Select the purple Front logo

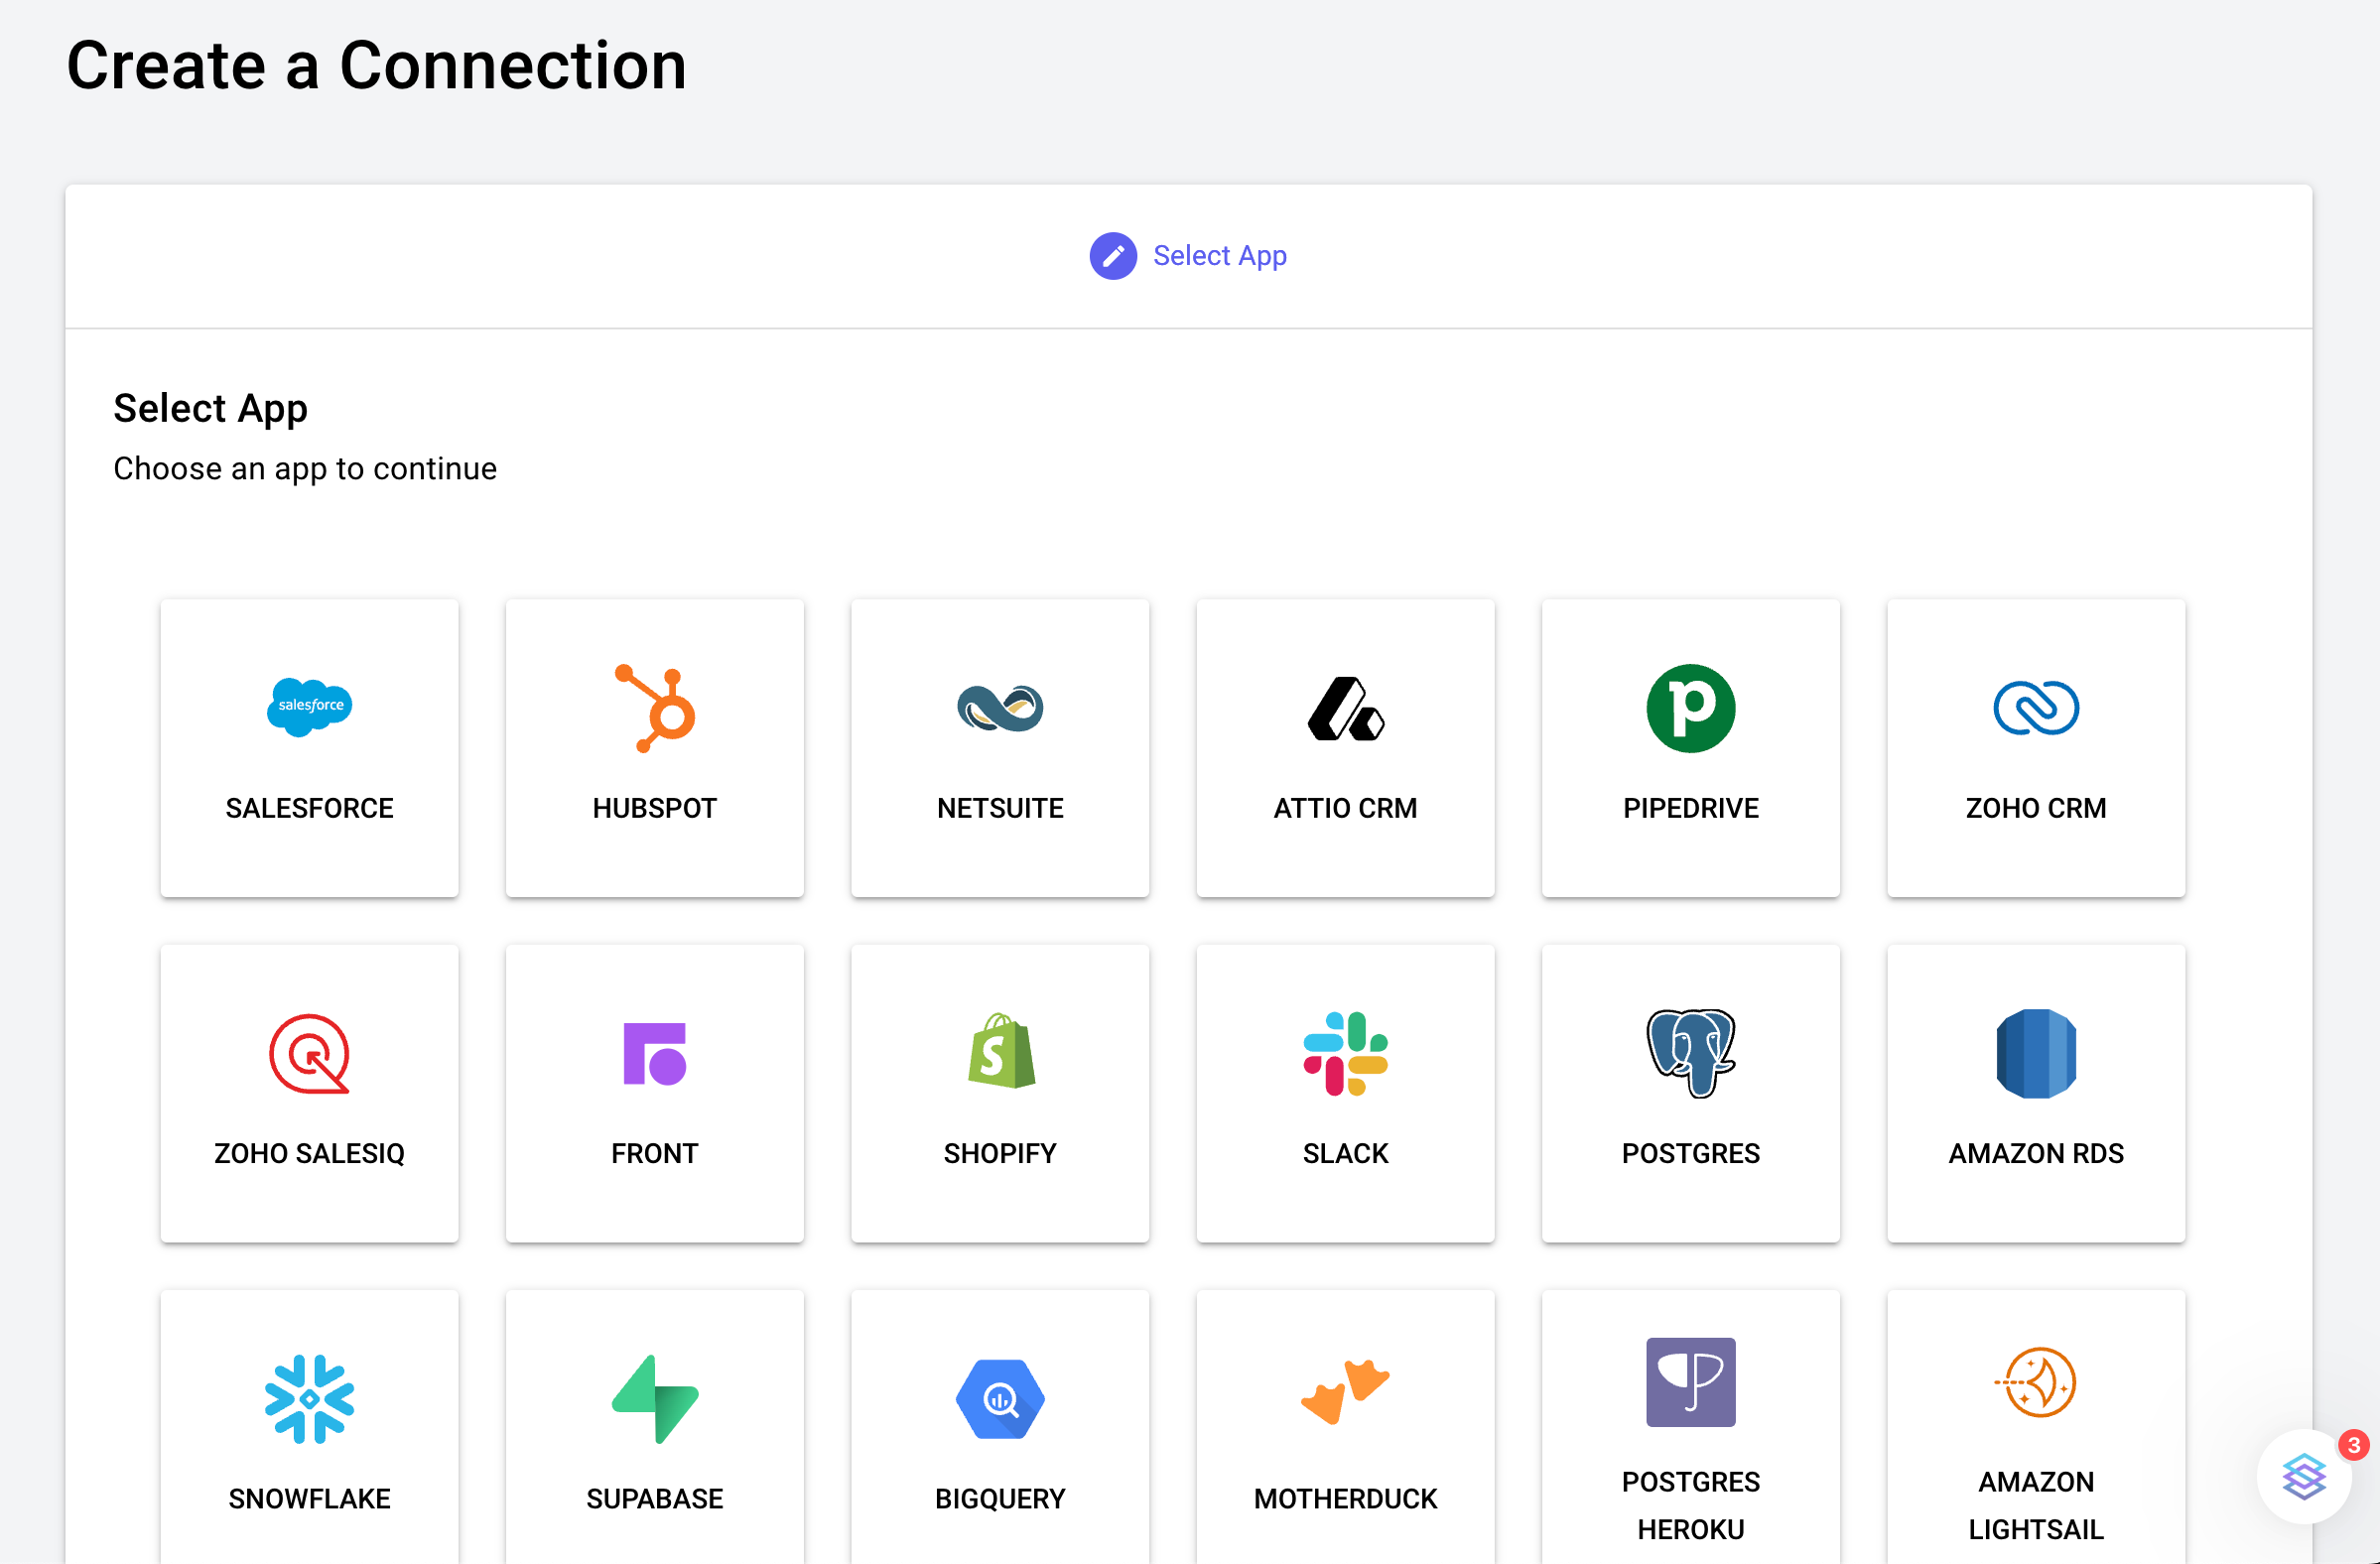click(x=655, y=1054)
